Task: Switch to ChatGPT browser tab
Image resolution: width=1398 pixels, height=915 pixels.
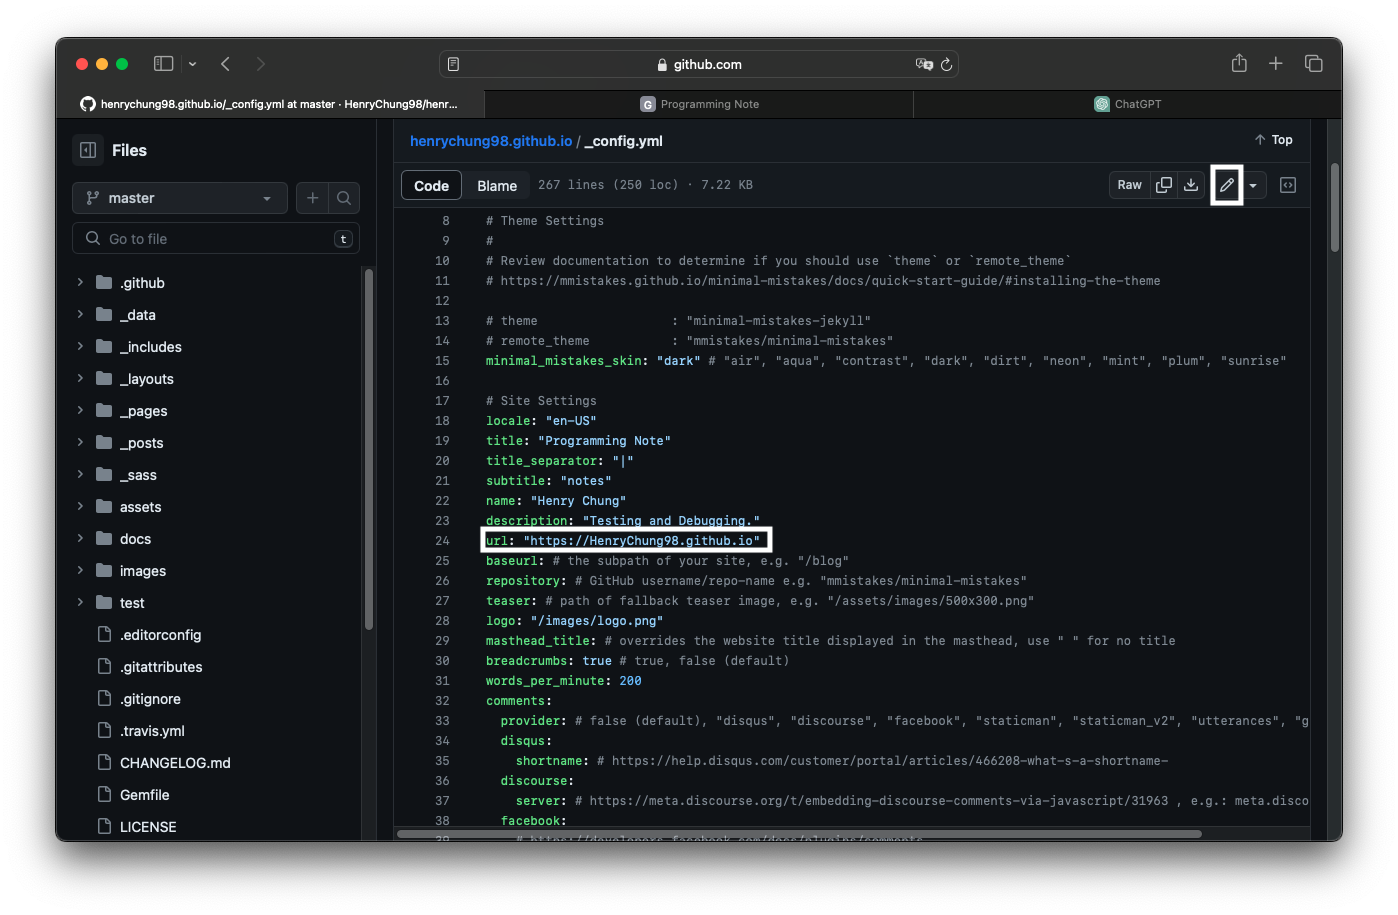Action: (1127, 104)
